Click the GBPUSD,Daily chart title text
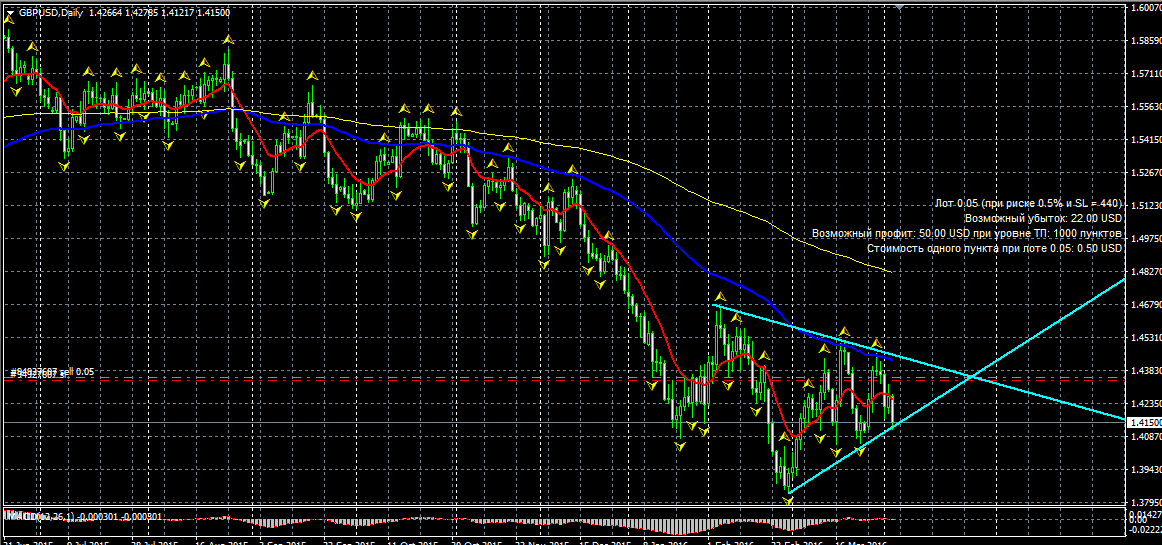Image resolution: width=1162 pixels, height=545 pixels. (x=51, y=13)
